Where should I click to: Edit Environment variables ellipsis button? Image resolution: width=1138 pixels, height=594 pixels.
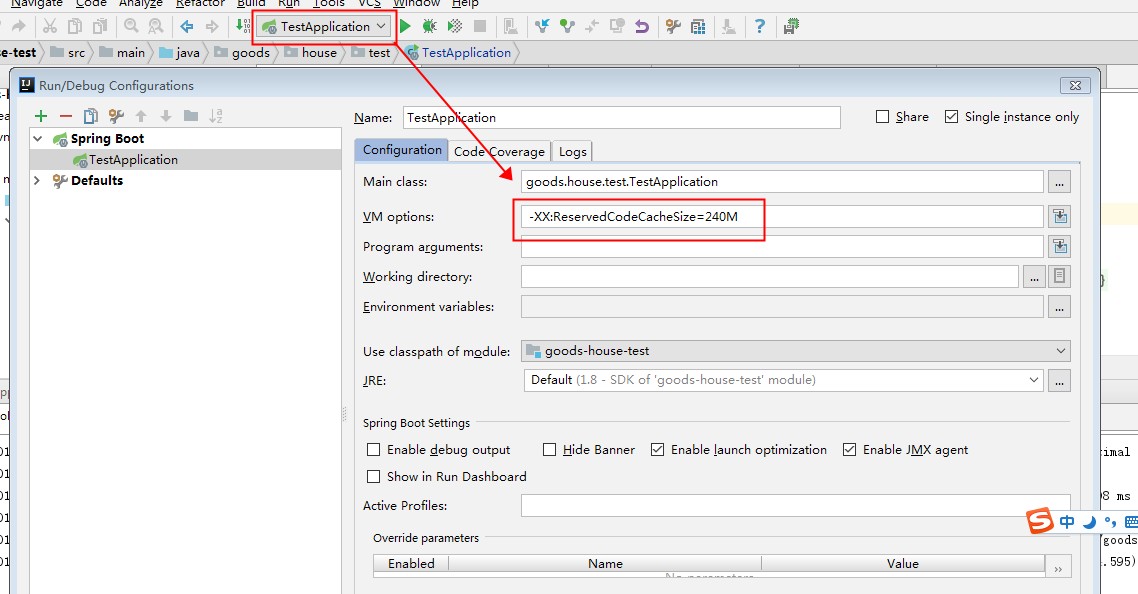tap(1060, 307)
